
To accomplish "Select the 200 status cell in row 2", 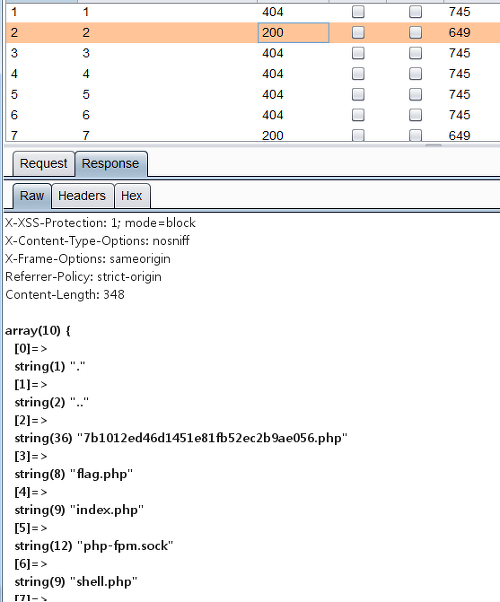I will [x=293, y=33].
